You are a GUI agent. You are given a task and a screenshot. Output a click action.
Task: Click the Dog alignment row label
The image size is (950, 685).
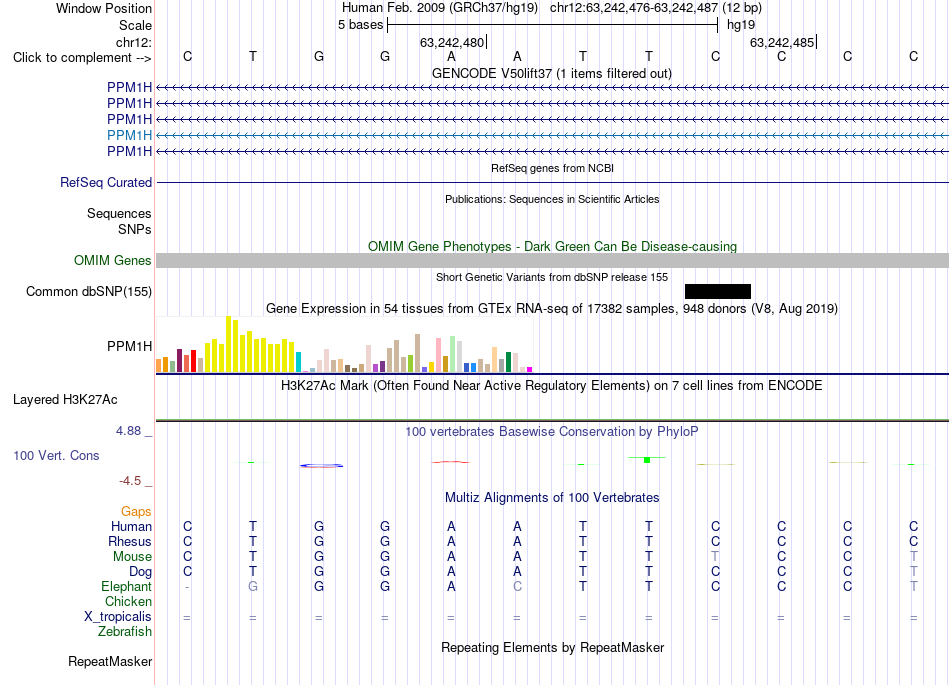(x=141, y=572)
